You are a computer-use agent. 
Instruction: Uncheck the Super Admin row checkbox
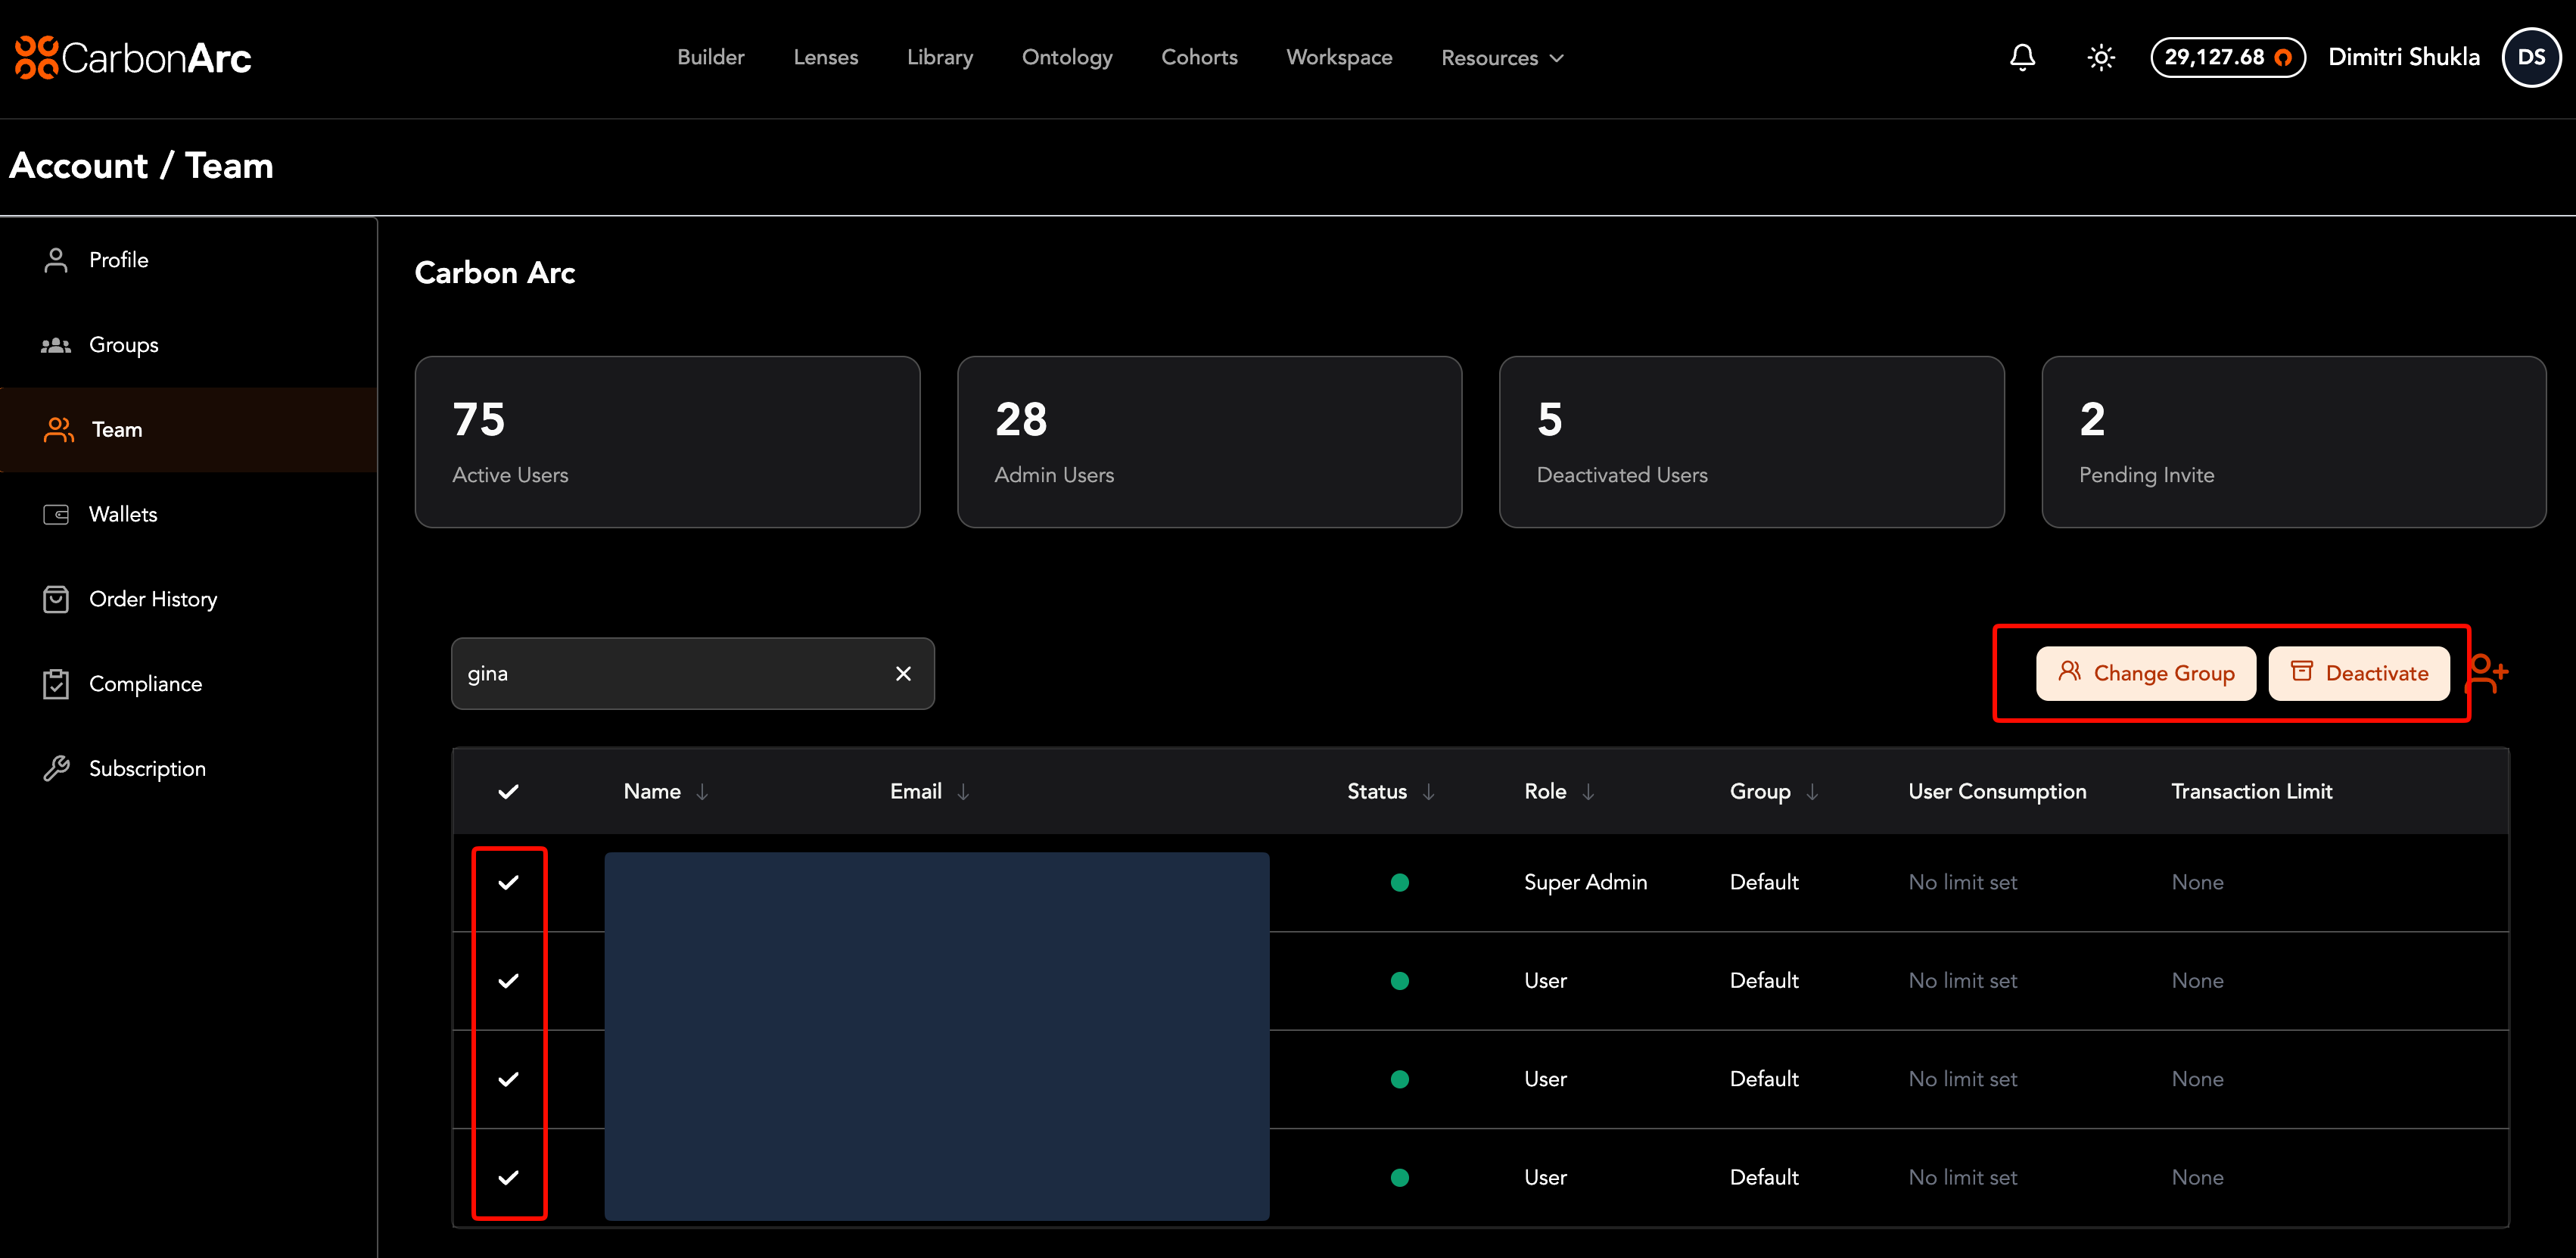508,882
